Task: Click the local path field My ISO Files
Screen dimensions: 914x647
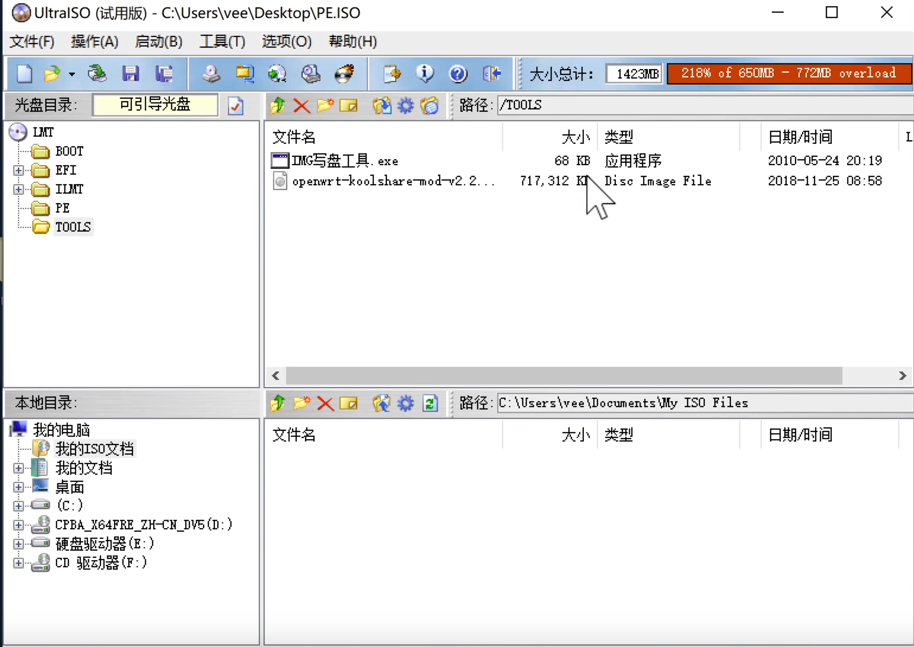Action: (x=705, y=403)
